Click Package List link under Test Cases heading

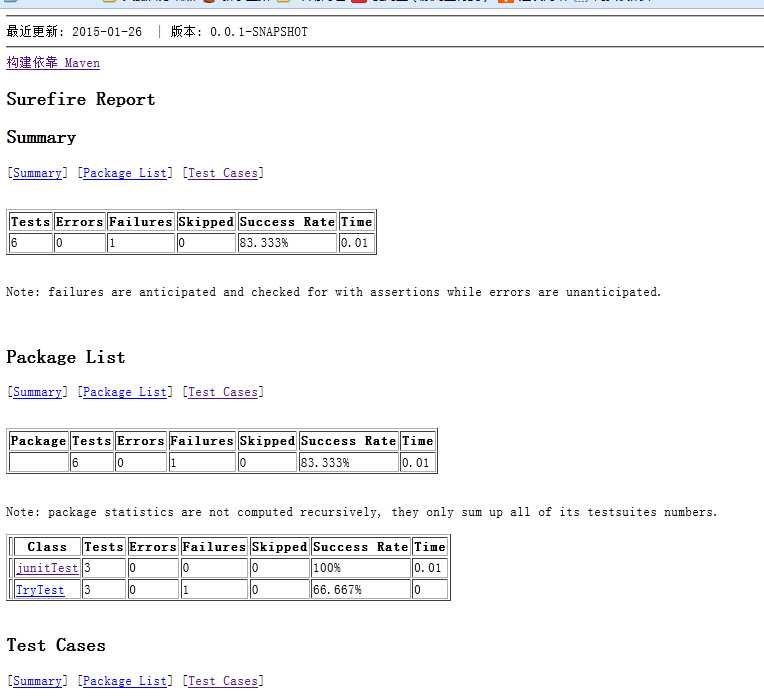tap(125, 681)
